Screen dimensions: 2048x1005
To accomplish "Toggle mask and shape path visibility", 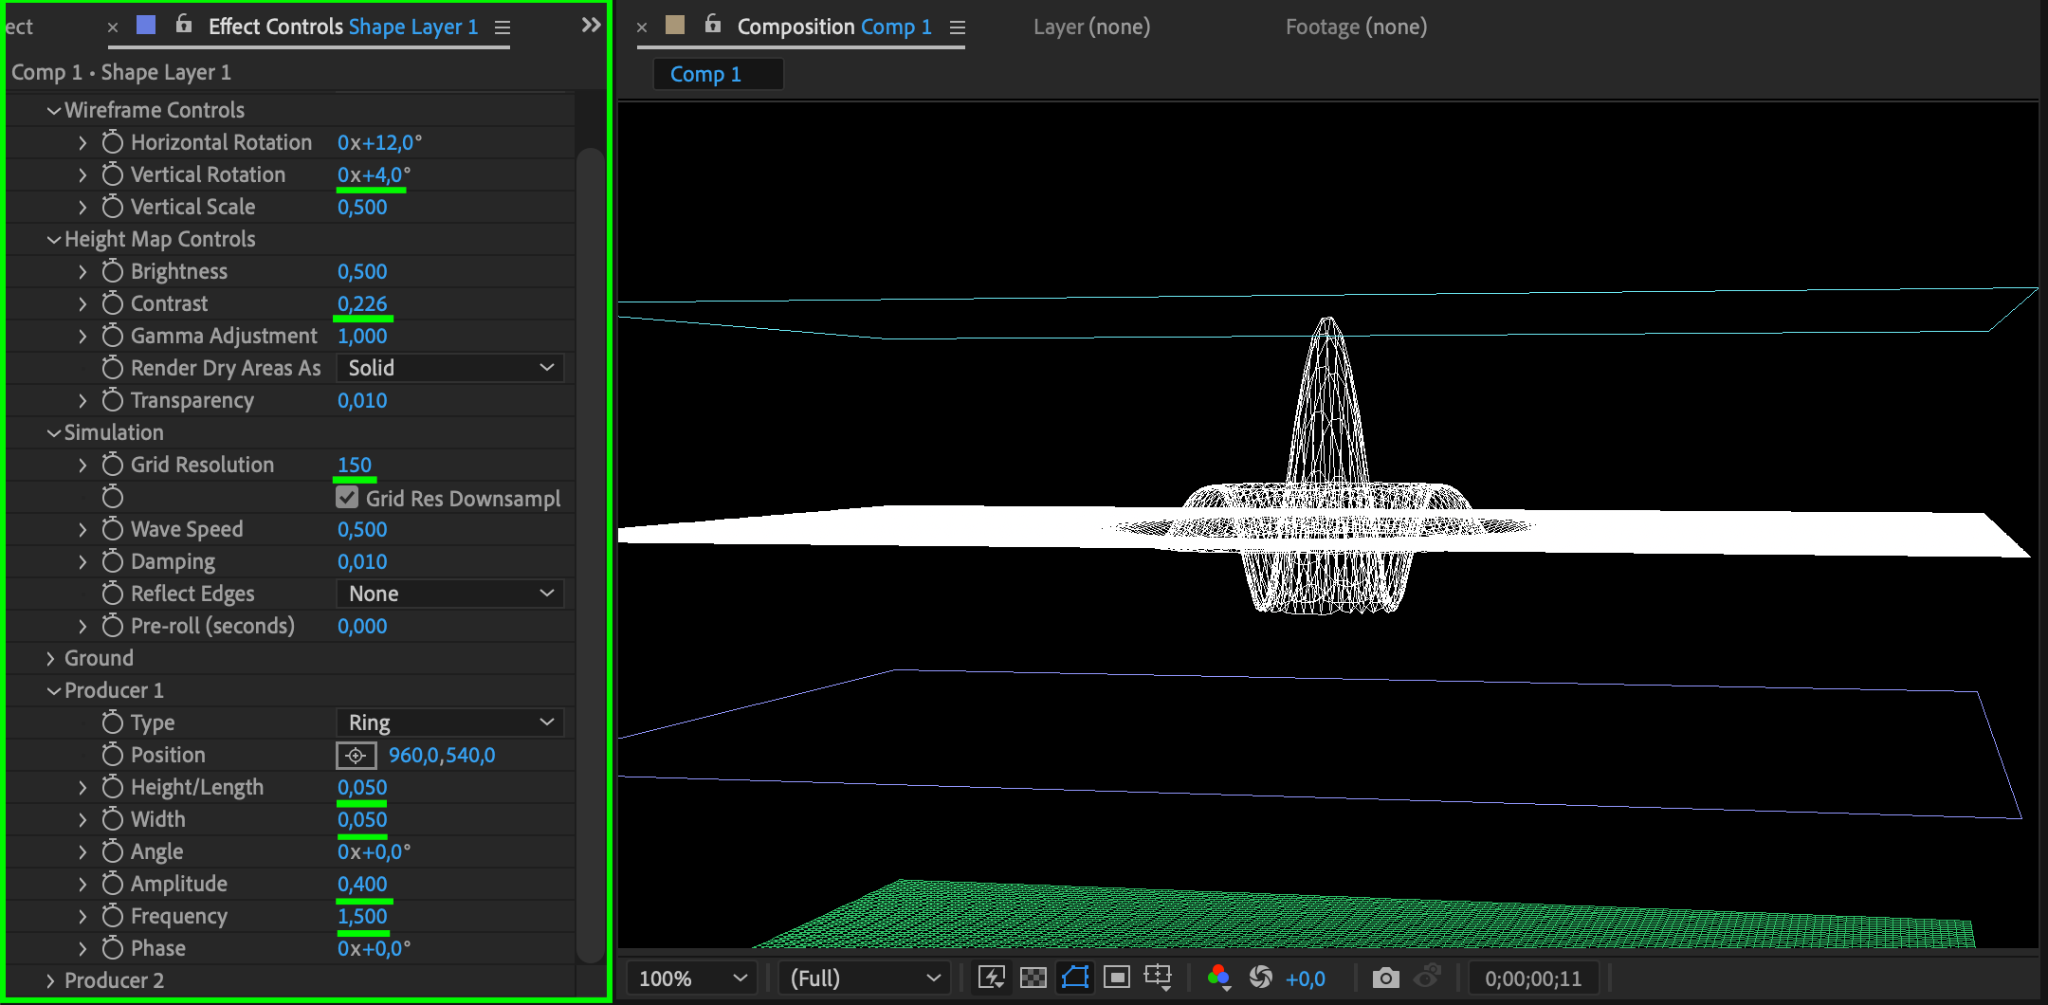I will 1075,978.
